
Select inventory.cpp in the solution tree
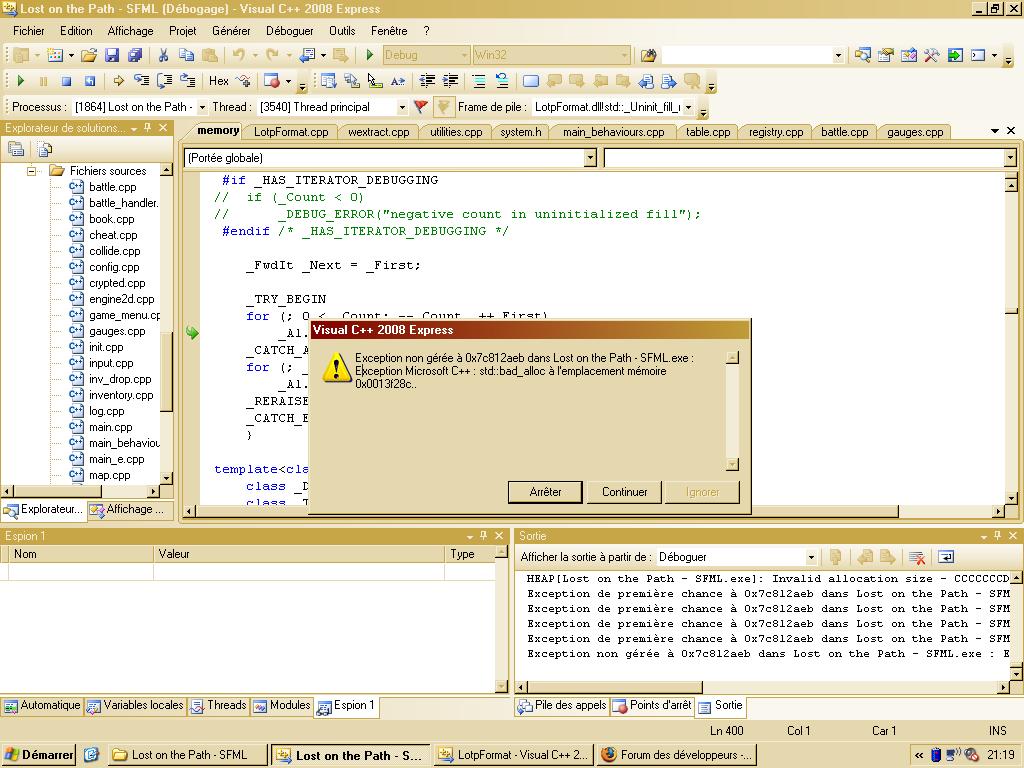pyautogui.click(x=121, y=395)
